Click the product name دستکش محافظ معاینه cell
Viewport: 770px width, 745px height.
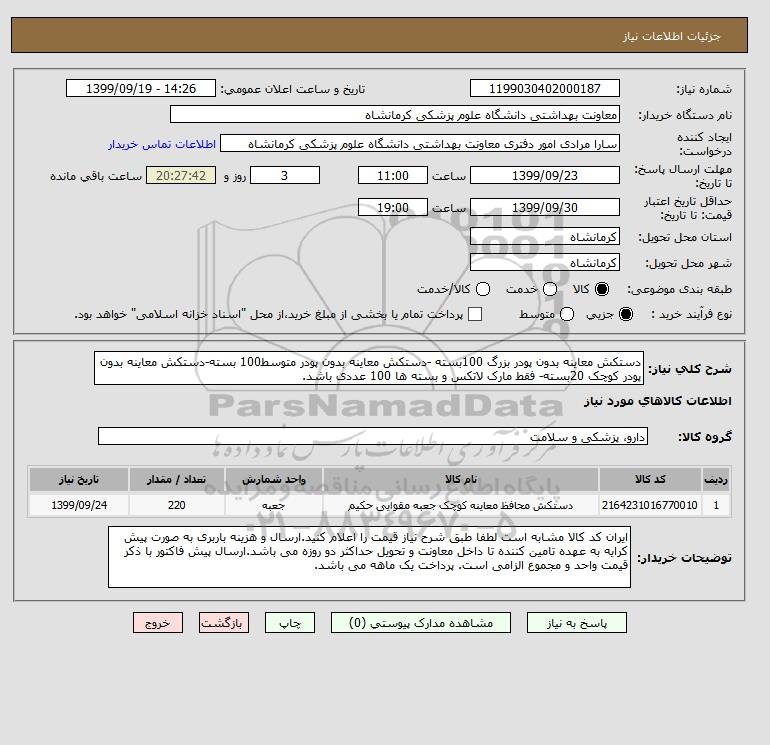[x=461, y=505]
